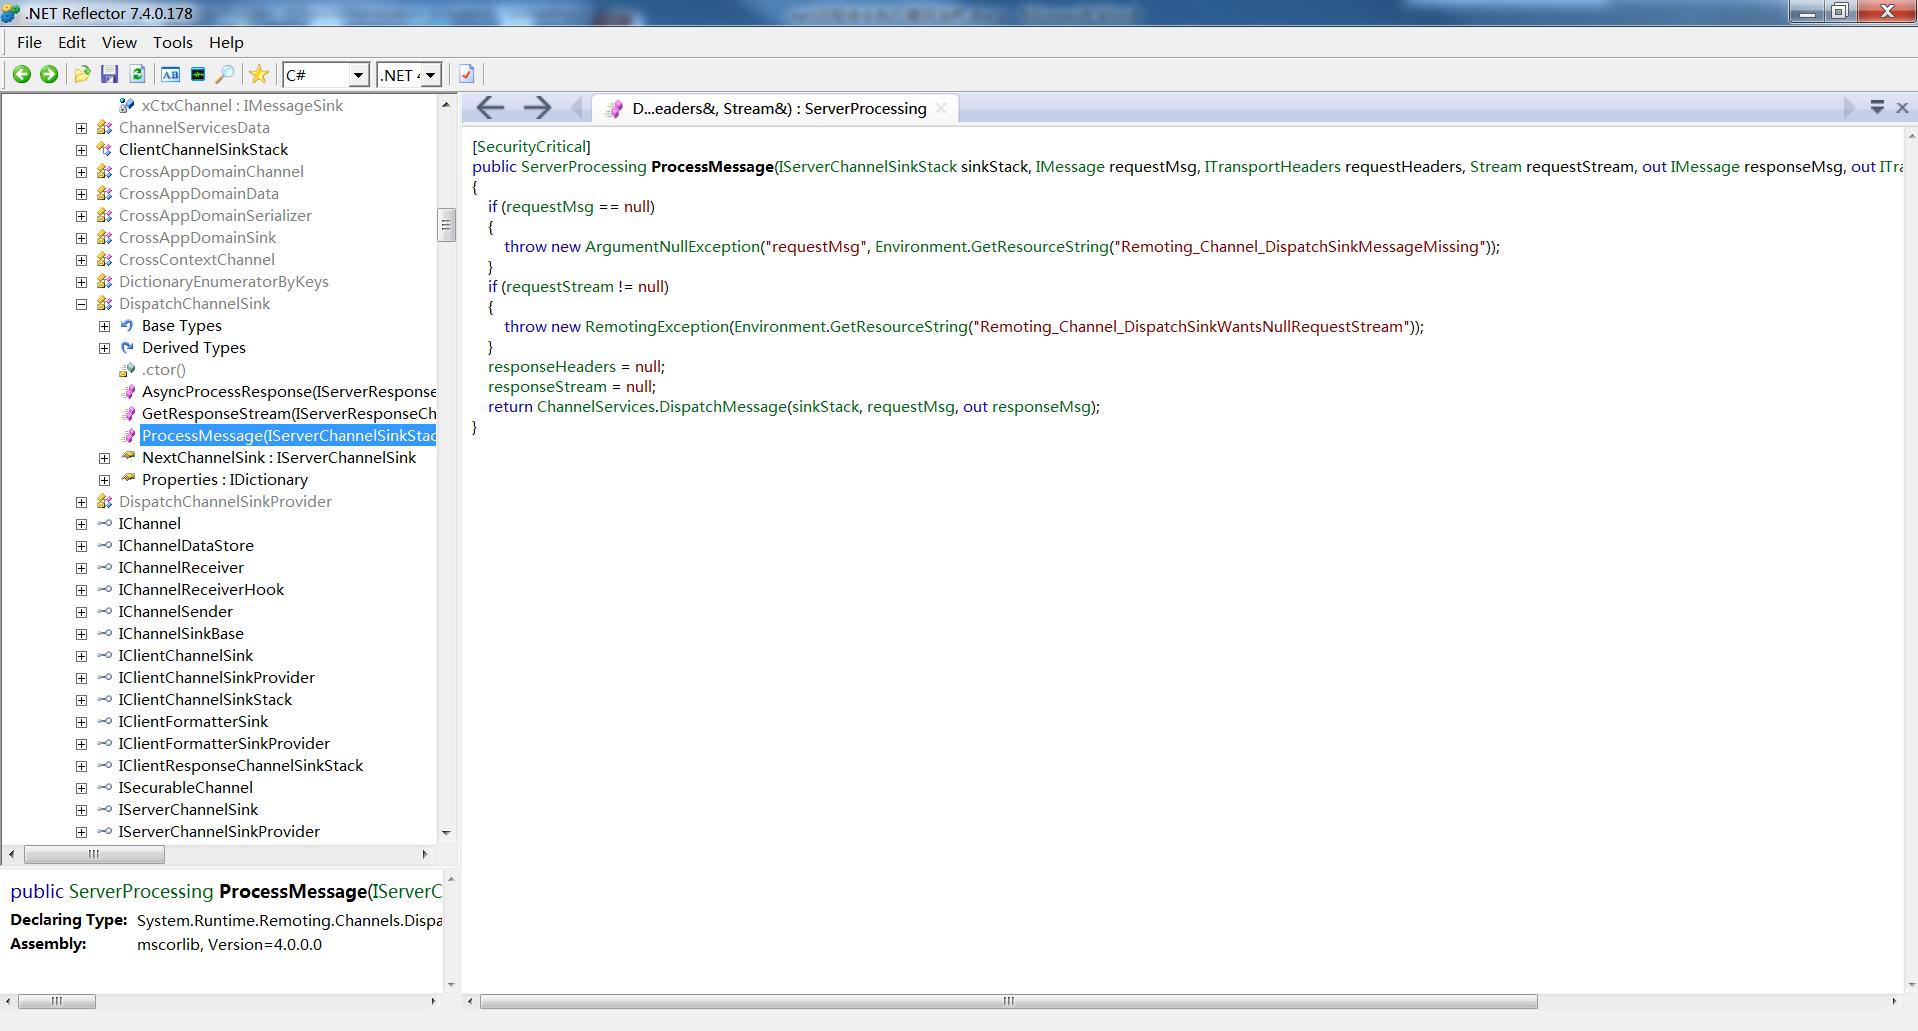Open bookmarks with the star icon

click(x=259, y=74)
